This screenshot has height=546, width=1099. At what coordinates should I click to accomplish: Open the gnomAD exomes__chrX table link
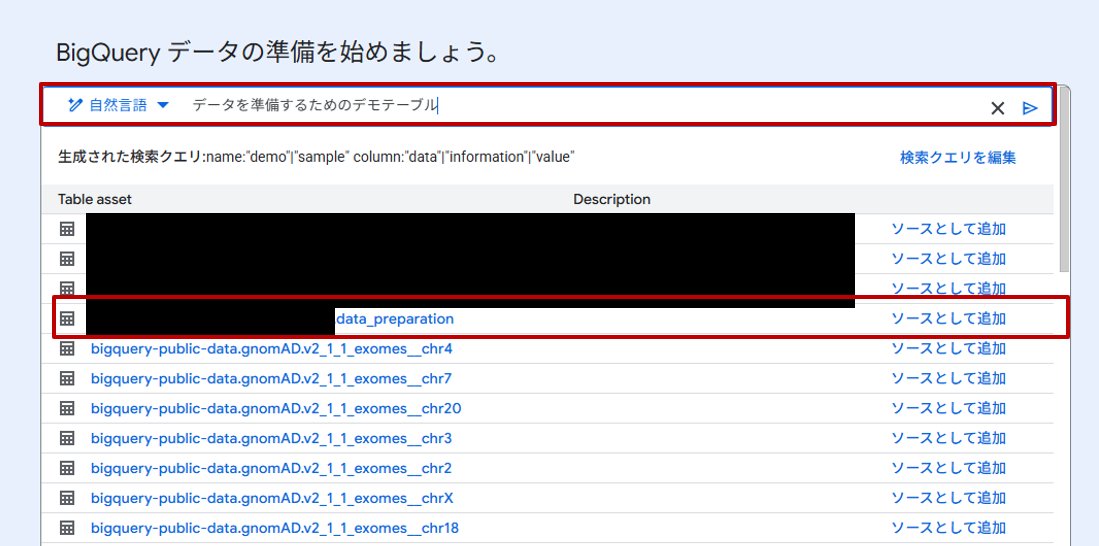tap(272, 498)
